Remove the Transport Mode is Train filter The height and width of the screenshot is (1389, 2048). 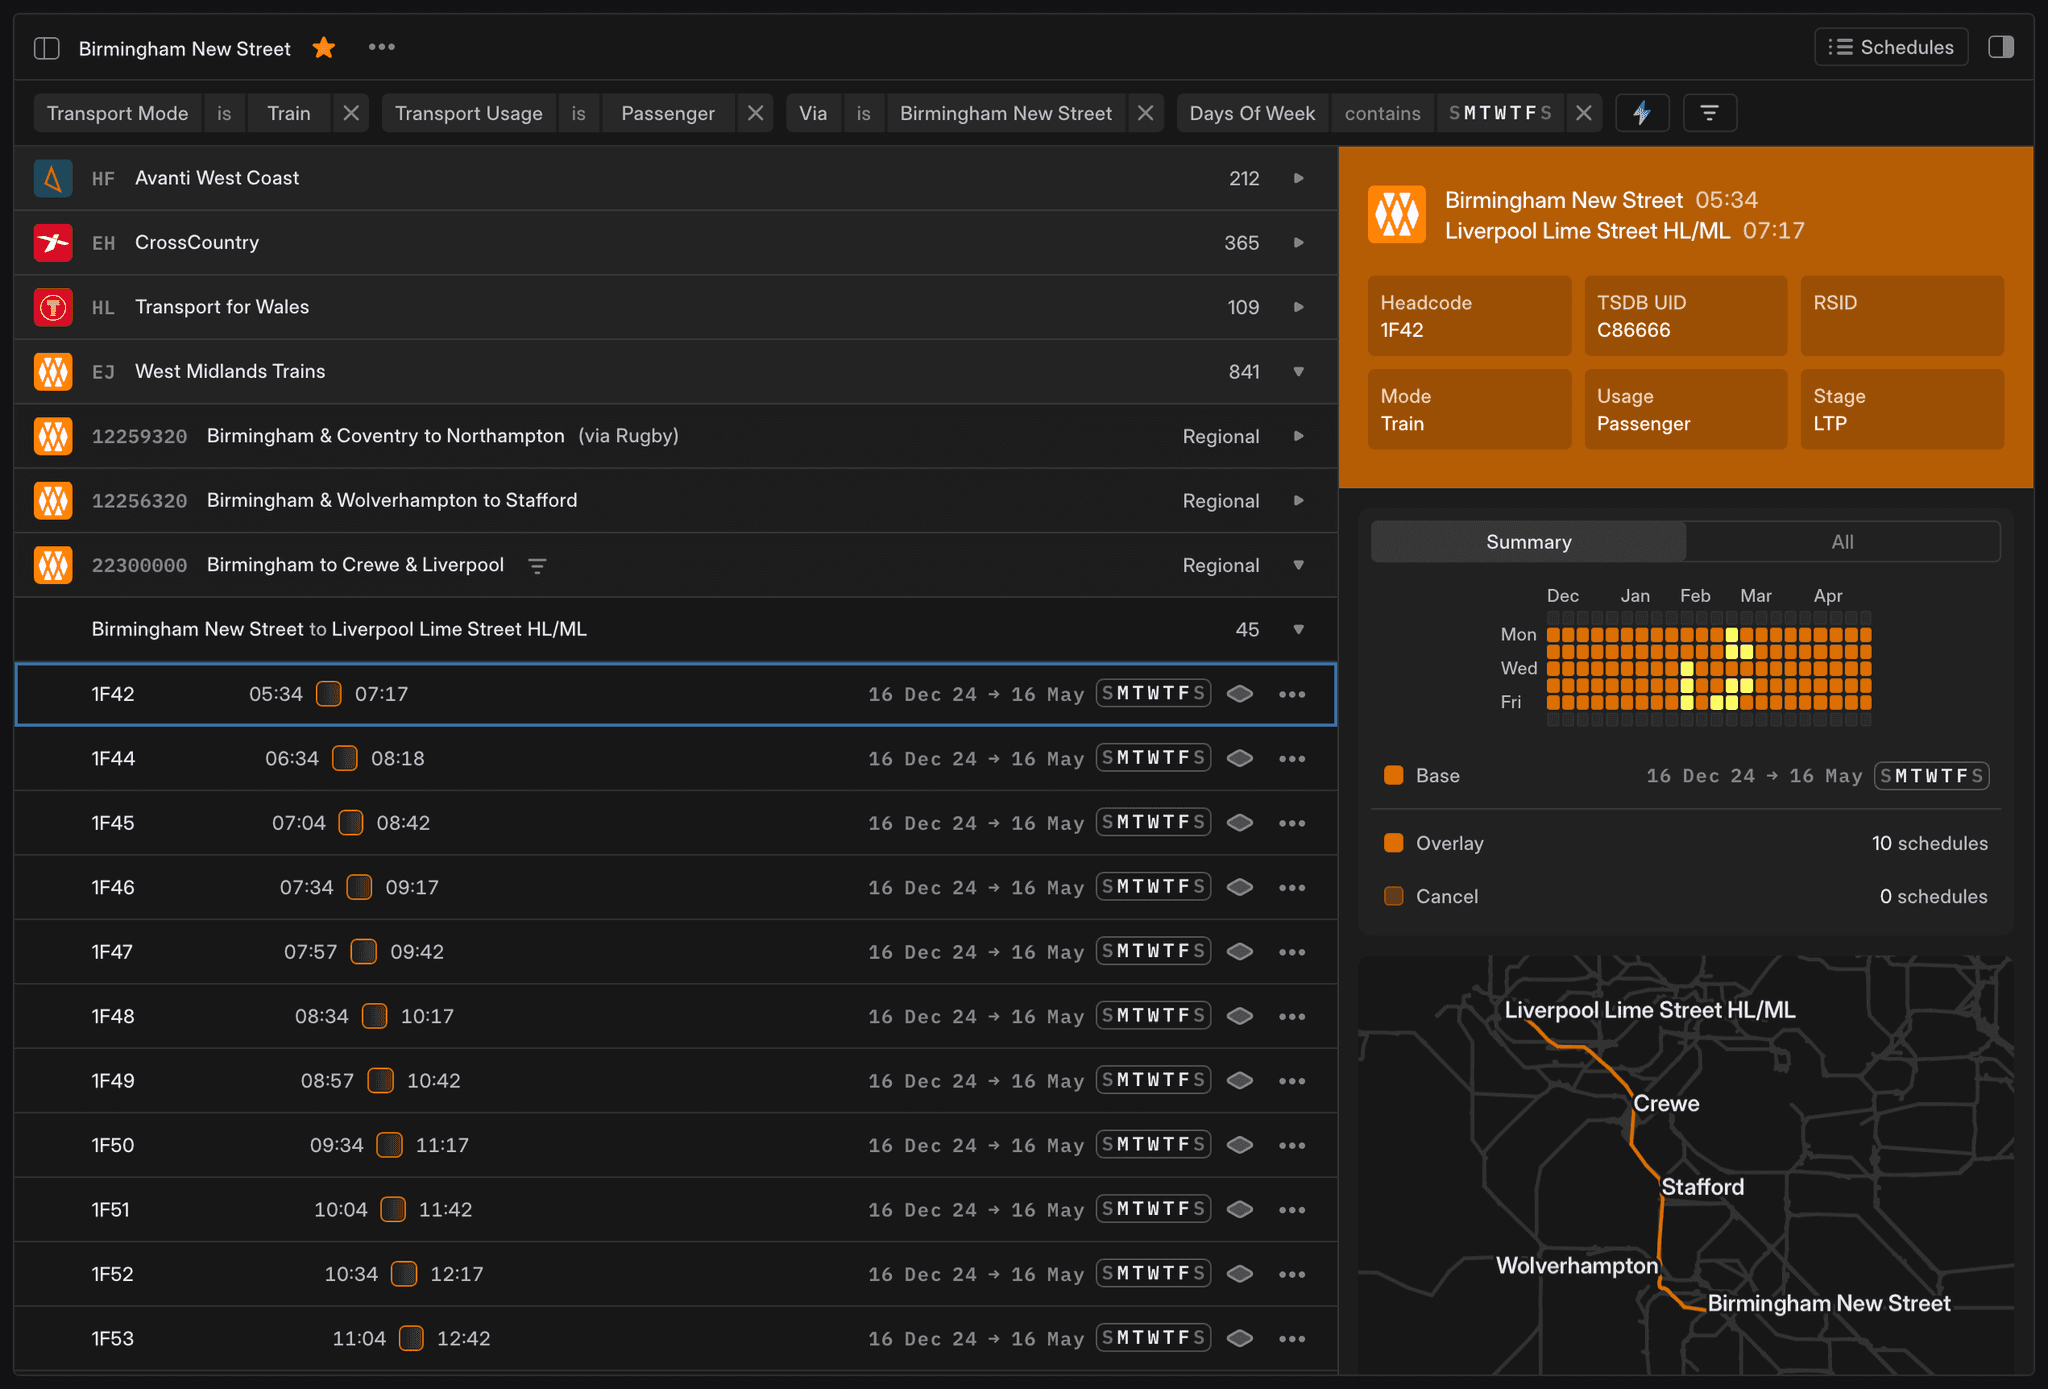350,113
